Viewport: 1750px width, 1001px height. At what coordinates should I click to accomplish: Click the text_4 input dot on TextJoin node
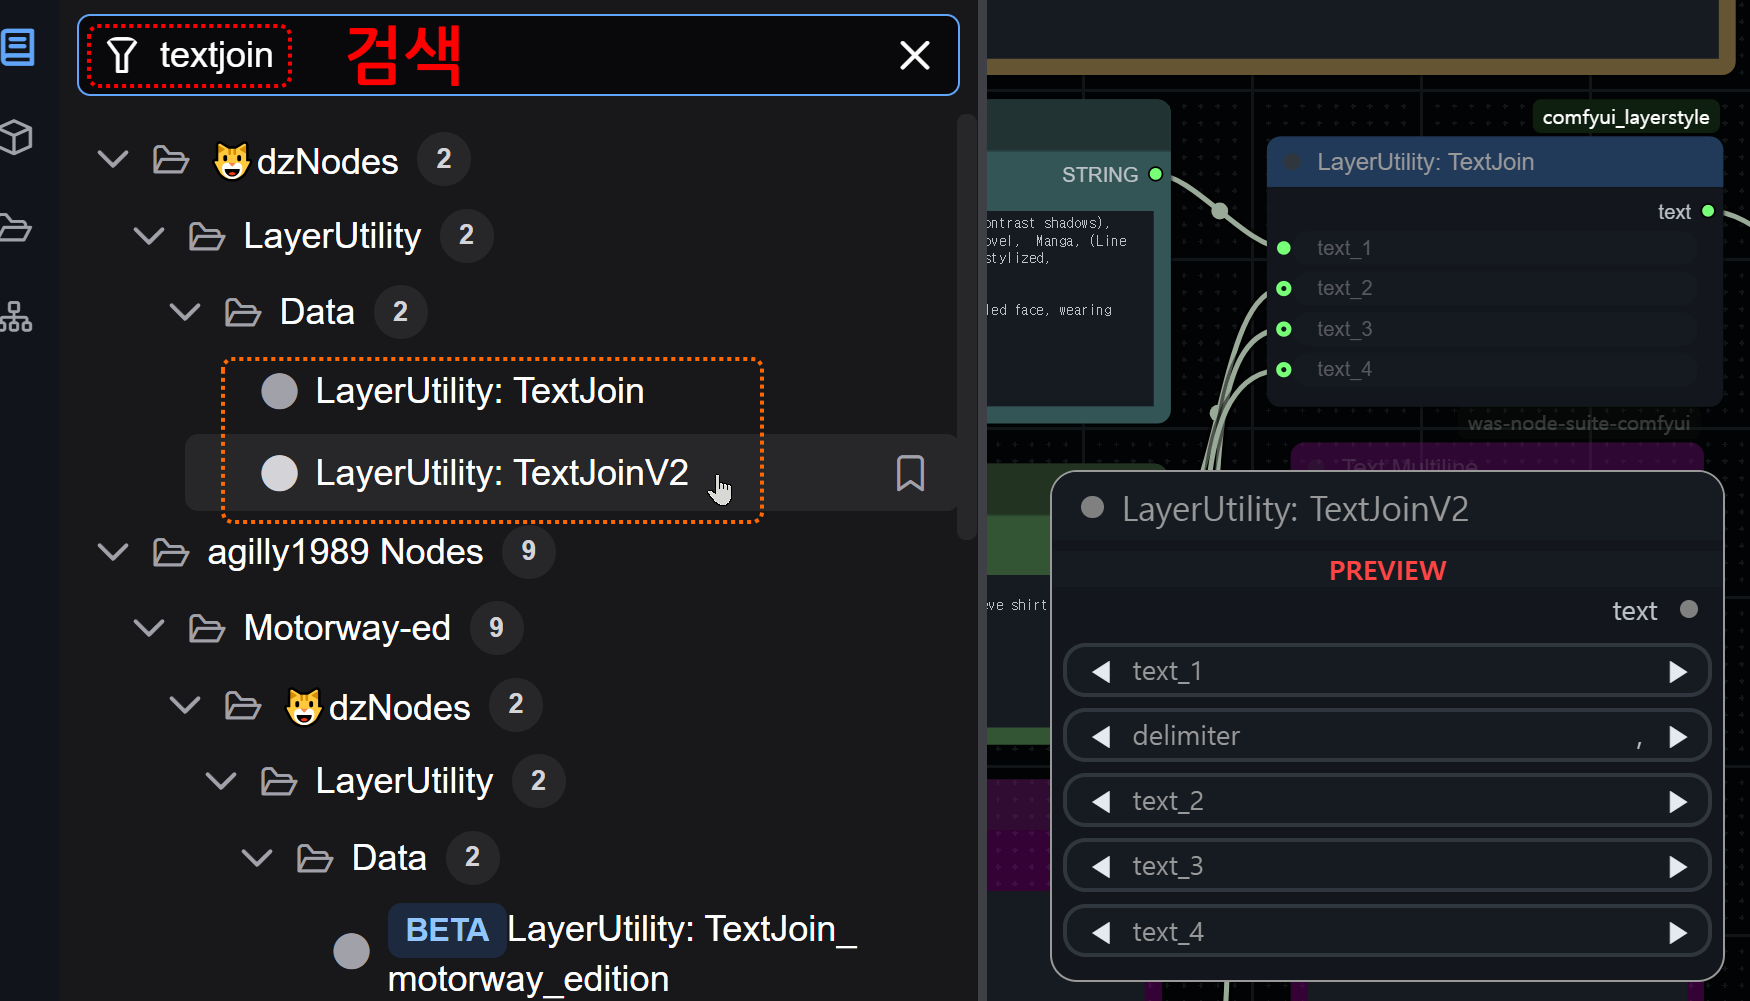click(x=1284, y=370)
